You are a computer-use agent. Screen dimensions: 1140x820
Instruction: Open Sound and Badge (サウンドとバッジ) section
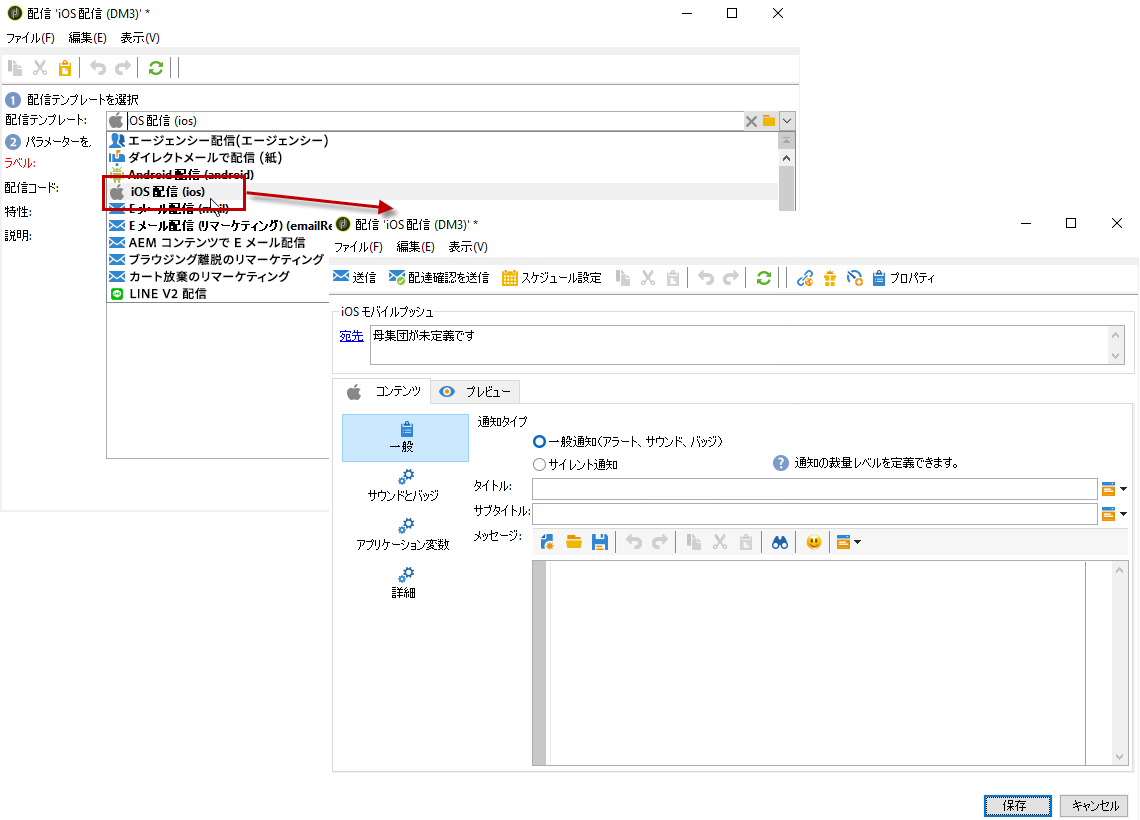pyautogui.click(x=404, y=486)
